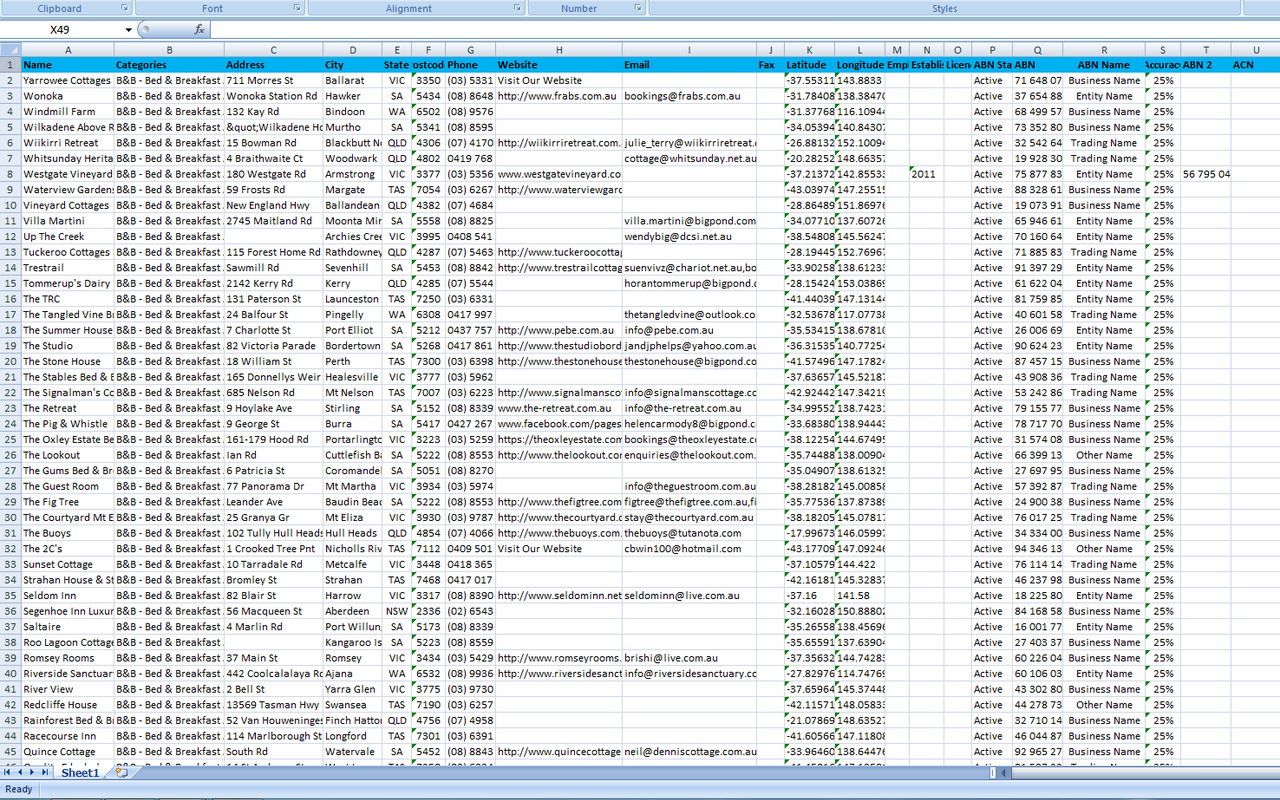Go to last sheet navigation arrow
The image size is (1280, 800).
coord(46,773)
